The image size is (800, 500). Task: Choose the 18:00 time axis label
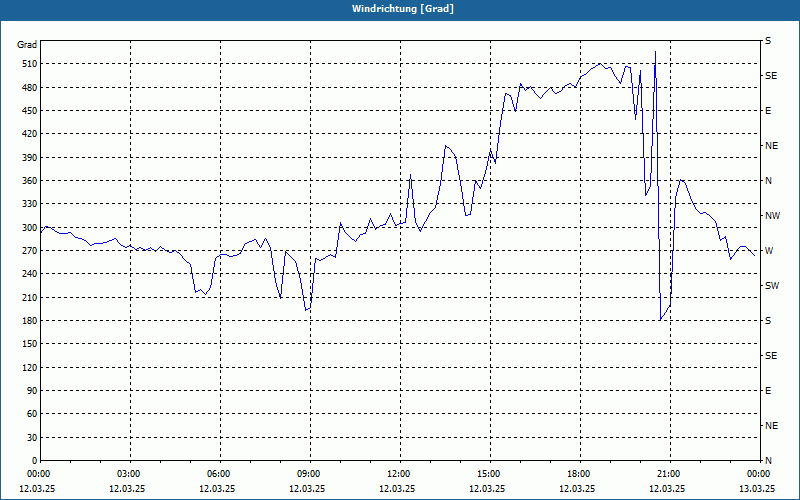click(578, 474)
